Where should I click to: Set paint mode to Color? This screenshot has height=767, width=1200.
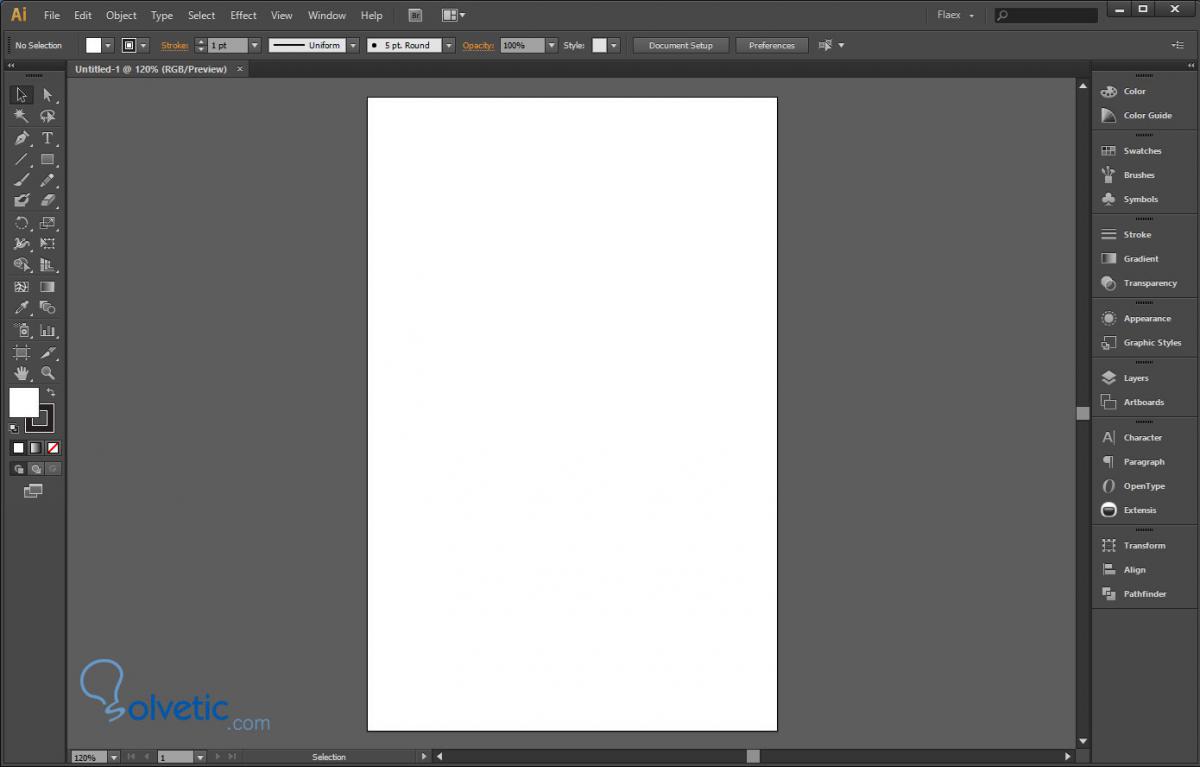click(18, 448)
